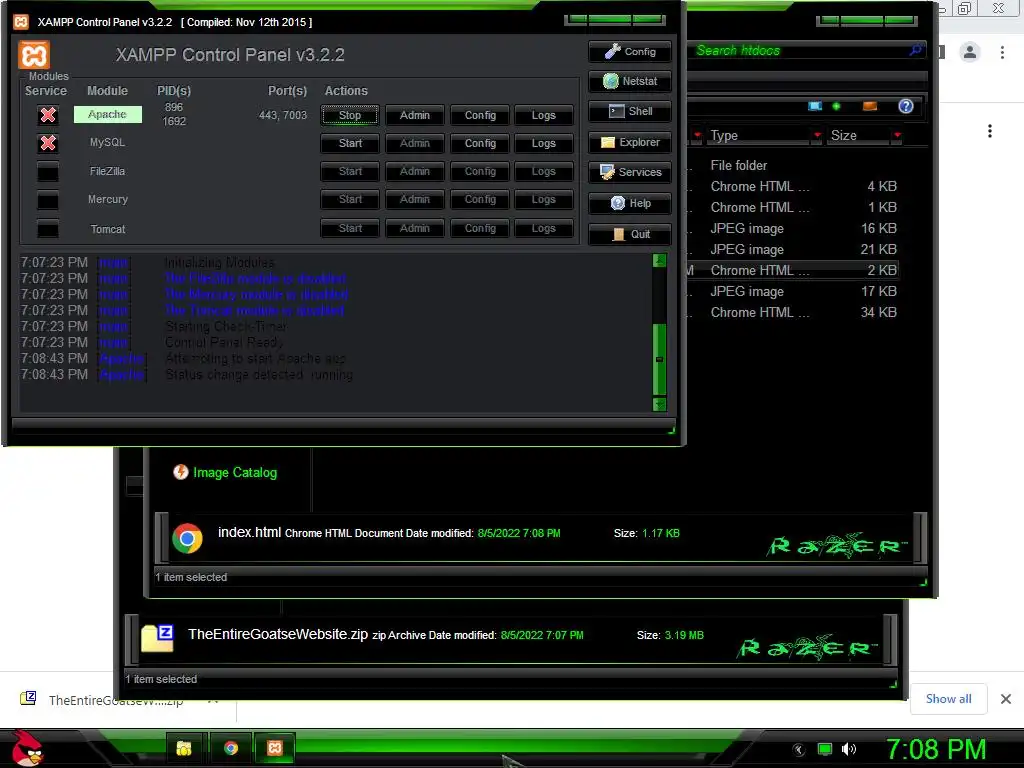Click the XAMPP log scrollbar thumb
Viewport: 1024px width, 768px height.
click(x=660, y=359)
